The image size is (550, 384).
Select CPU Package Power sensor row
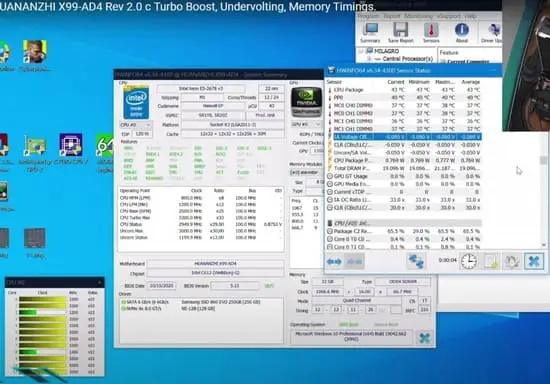pyautogui.click(x=403, y=160)
